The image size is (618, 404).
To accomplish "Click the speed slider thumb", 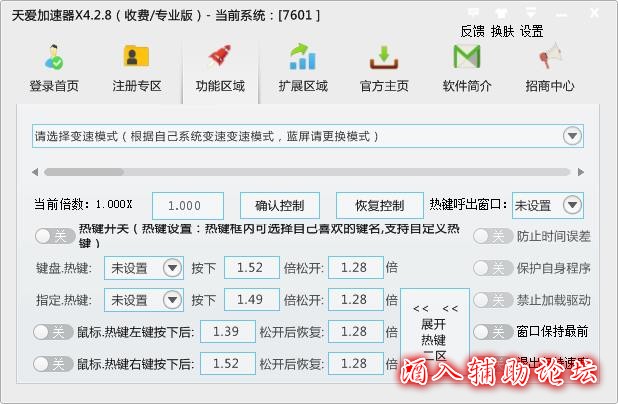I will tap(84, 172).
